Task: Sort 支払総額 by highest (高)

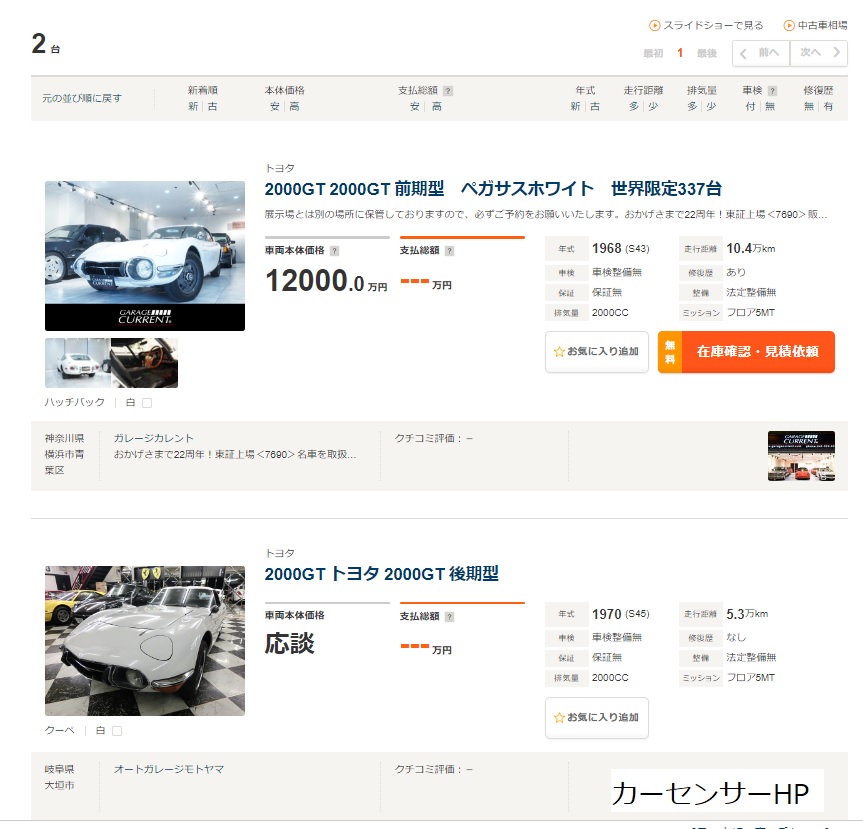Action: coord(436,106)
